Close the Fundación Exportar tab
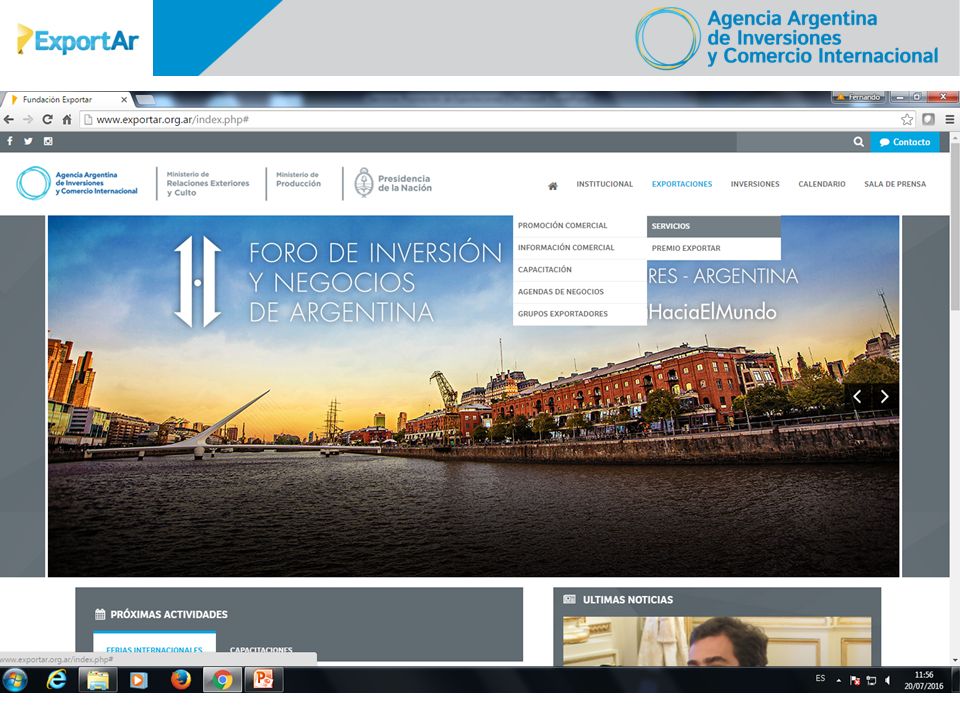The height and width of the screenshot is (720, 960). (124, 99)
